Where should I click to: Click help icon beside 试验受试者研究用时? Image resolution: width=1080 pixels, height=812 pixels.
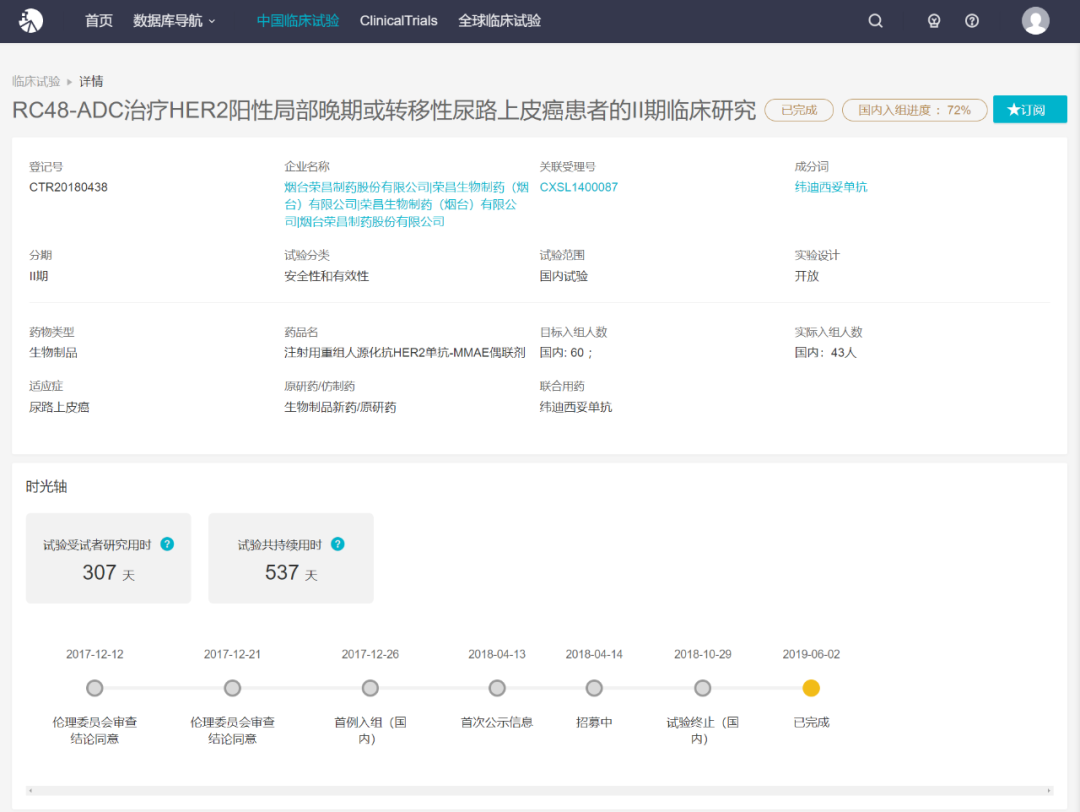pos(167,544)
